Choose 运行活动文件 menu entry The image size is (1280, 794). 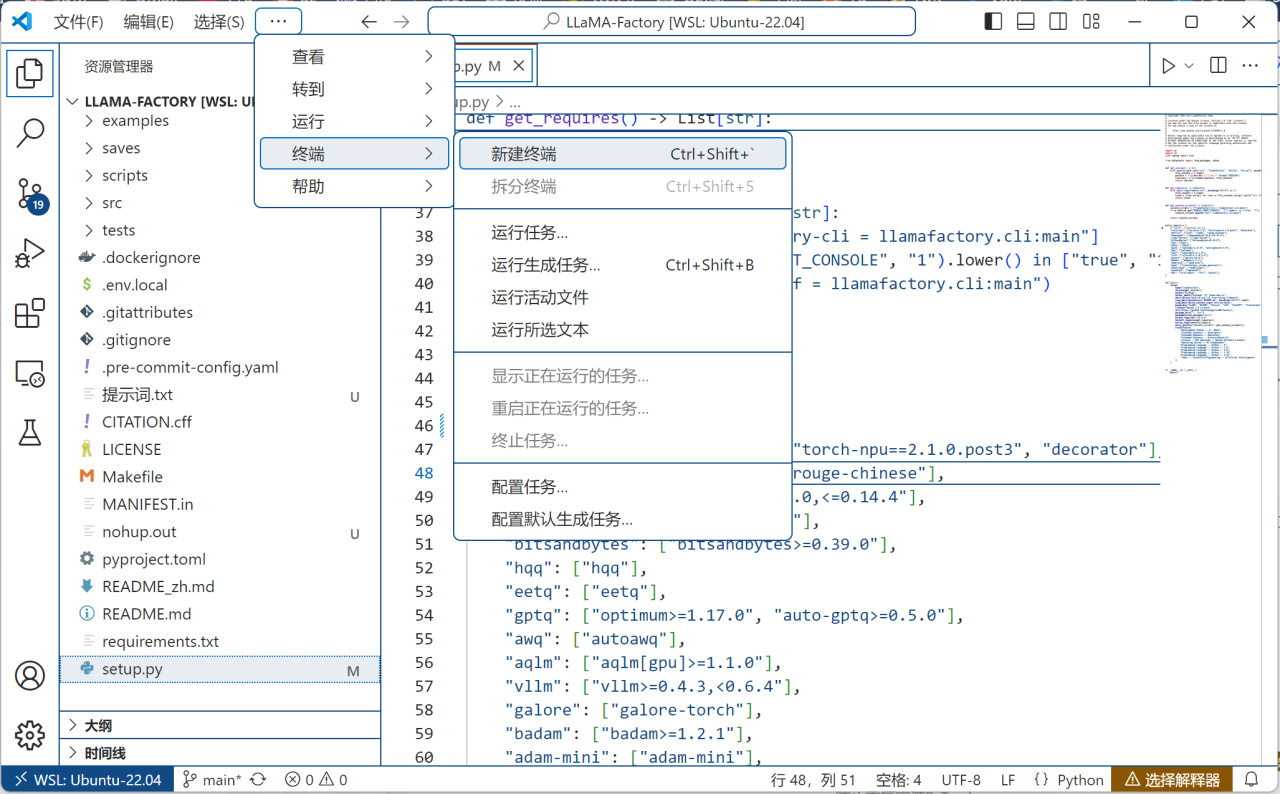coord(623,297)
